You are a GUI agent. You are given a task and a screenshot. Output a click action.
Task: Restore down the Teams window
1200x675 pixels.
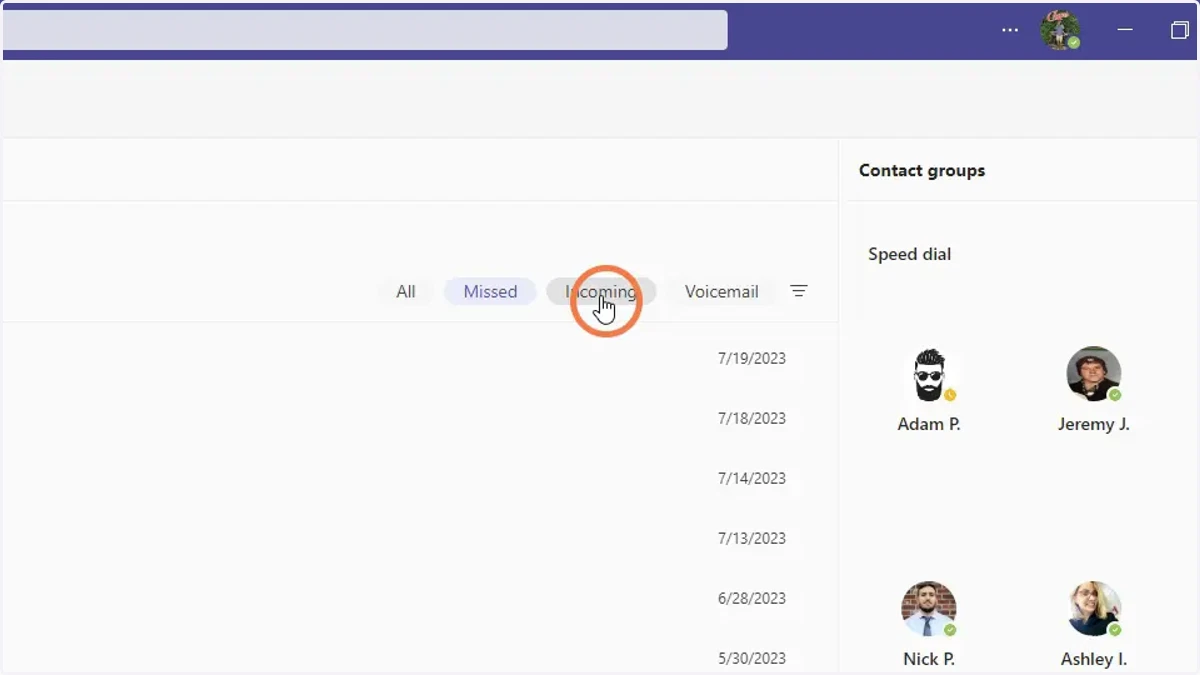1179,30
